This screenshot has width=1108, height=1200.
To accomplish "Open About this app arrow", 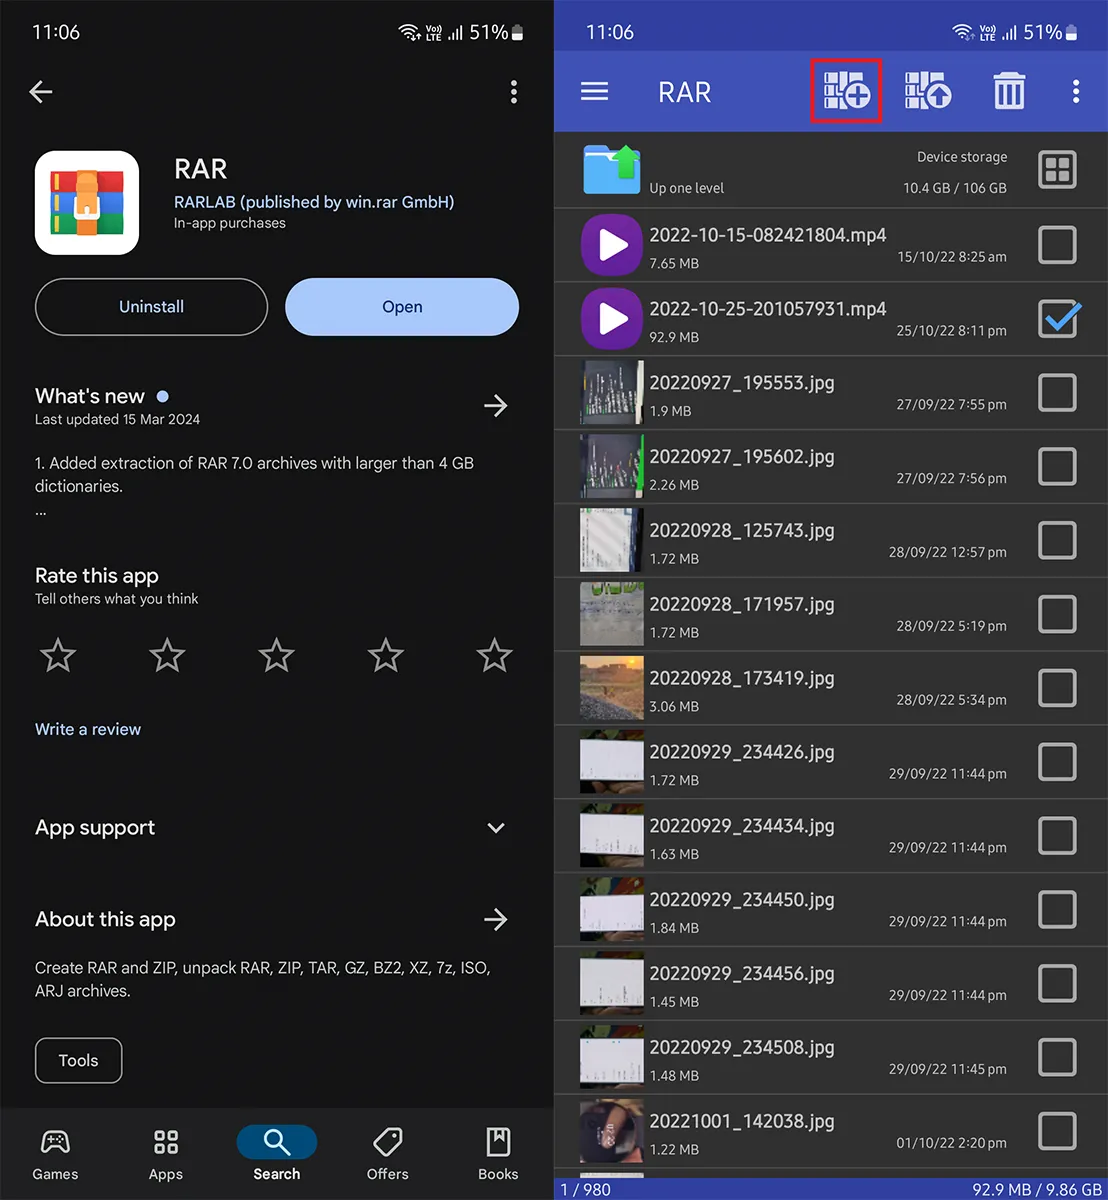I will 495,919.
